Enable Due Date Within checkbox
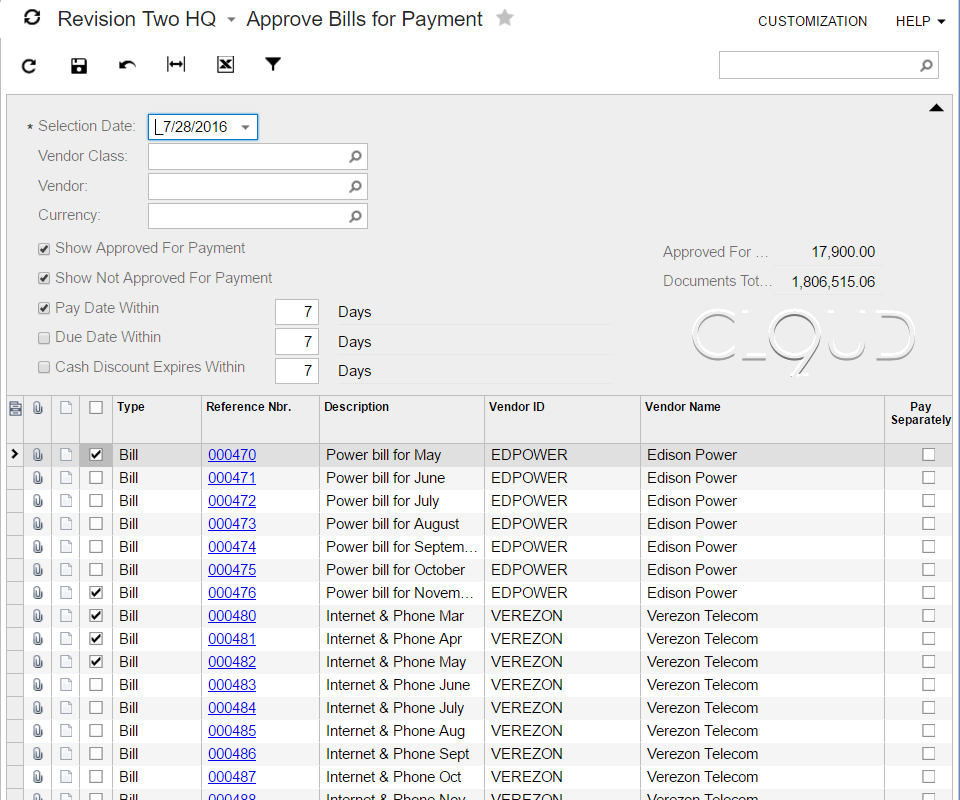Viewport: 960px width, 800px height. (x=43, y=338)
